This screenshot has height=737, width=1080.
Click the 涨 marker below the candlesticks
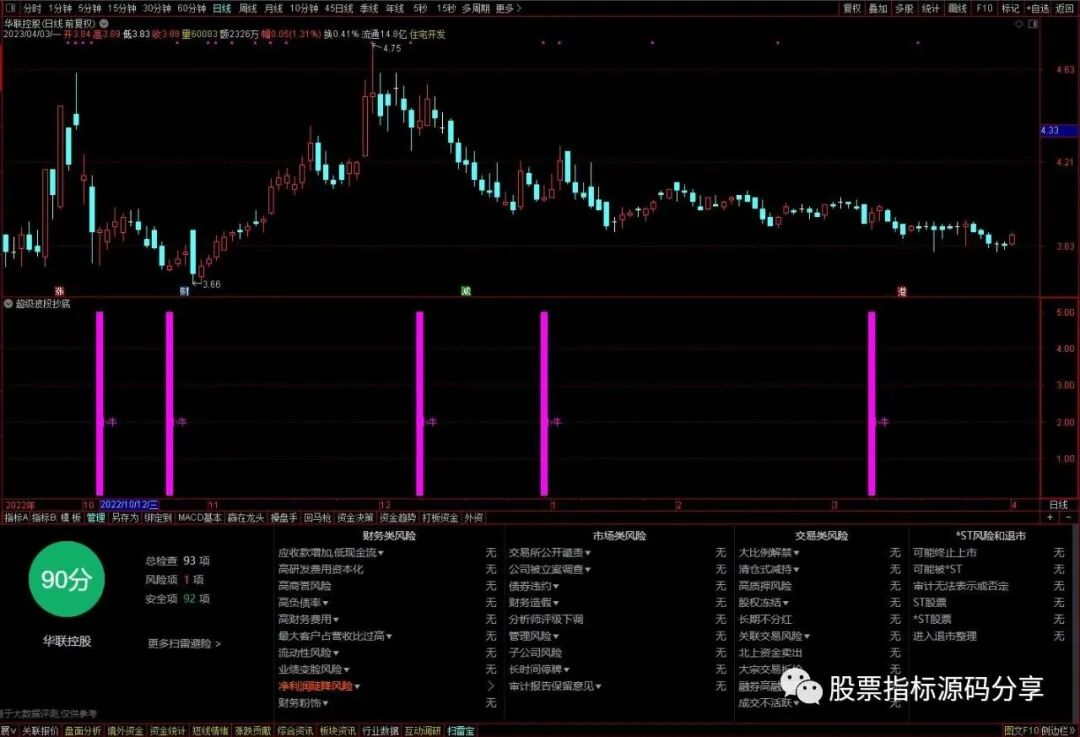coord(59,291)
